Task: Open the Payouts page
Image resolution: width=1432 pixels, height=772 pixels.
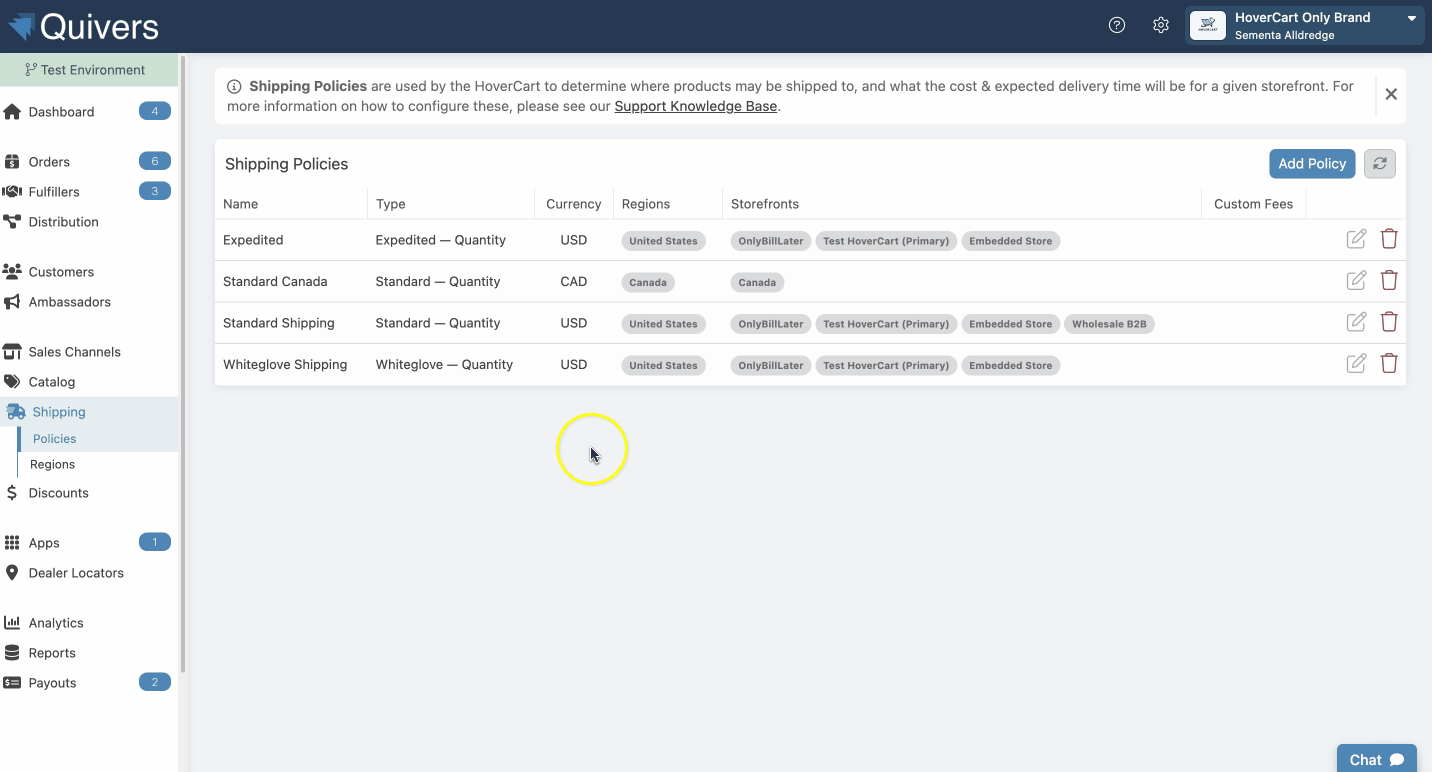Action: (x=52, y=683)
